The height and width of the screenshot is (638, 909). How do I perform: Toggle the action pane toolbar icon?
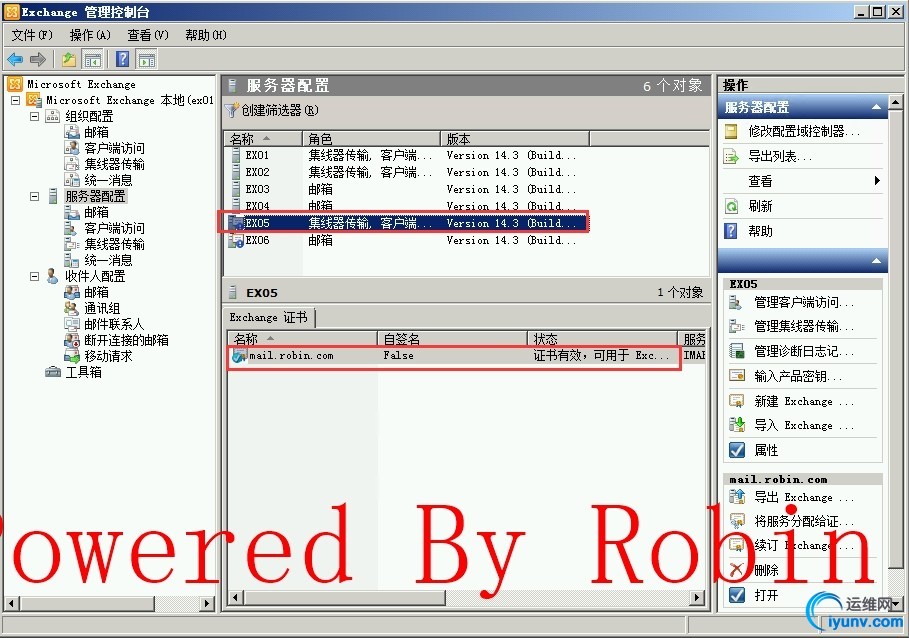coord(146,59)
